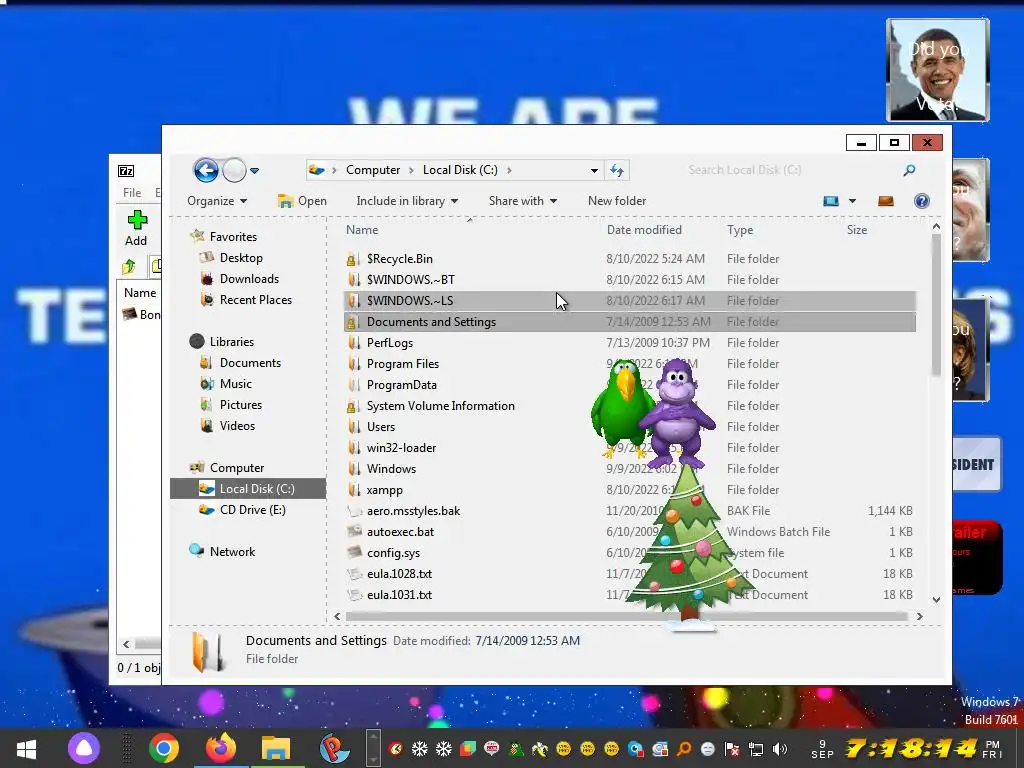
Task: Click the Change your view icon
Action: click(x=831, y=201)
